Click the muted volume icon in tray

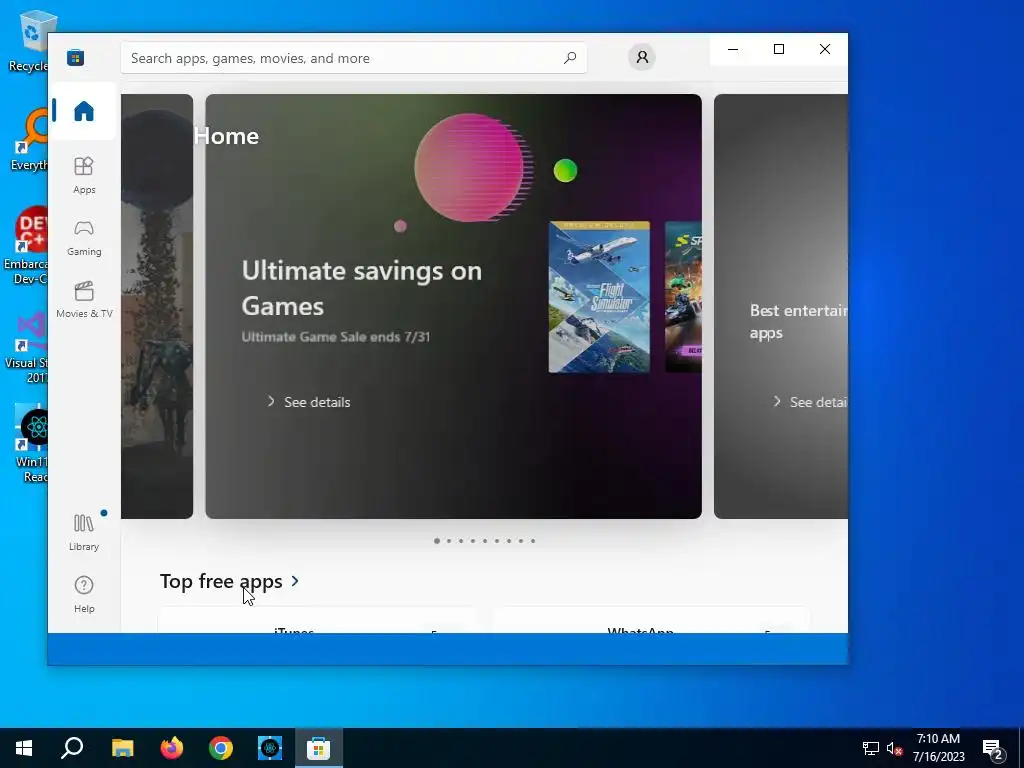894,748
